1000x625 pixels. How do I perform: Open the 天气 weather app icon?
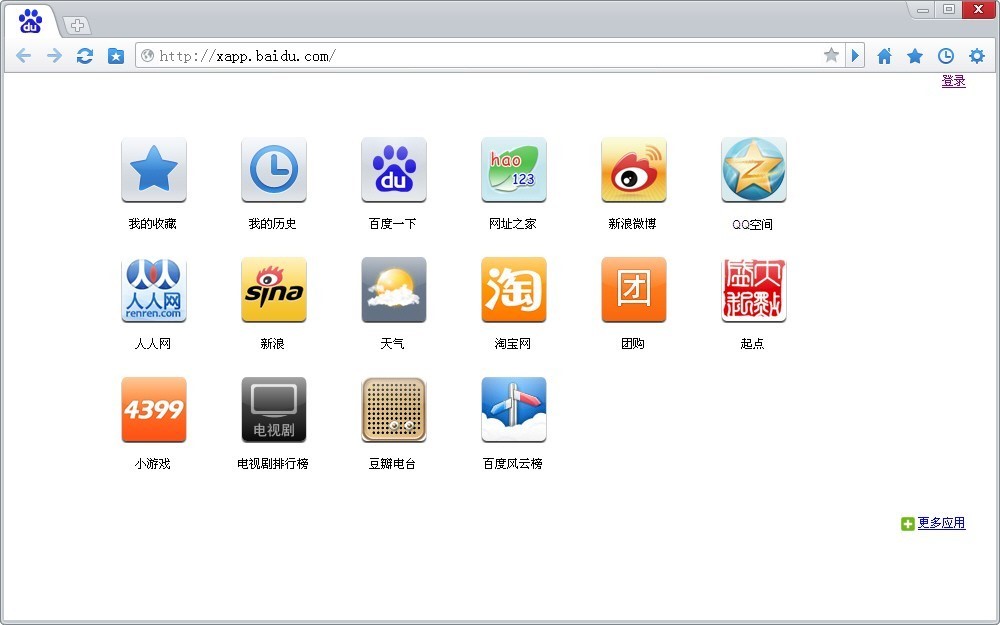point(393,290)
